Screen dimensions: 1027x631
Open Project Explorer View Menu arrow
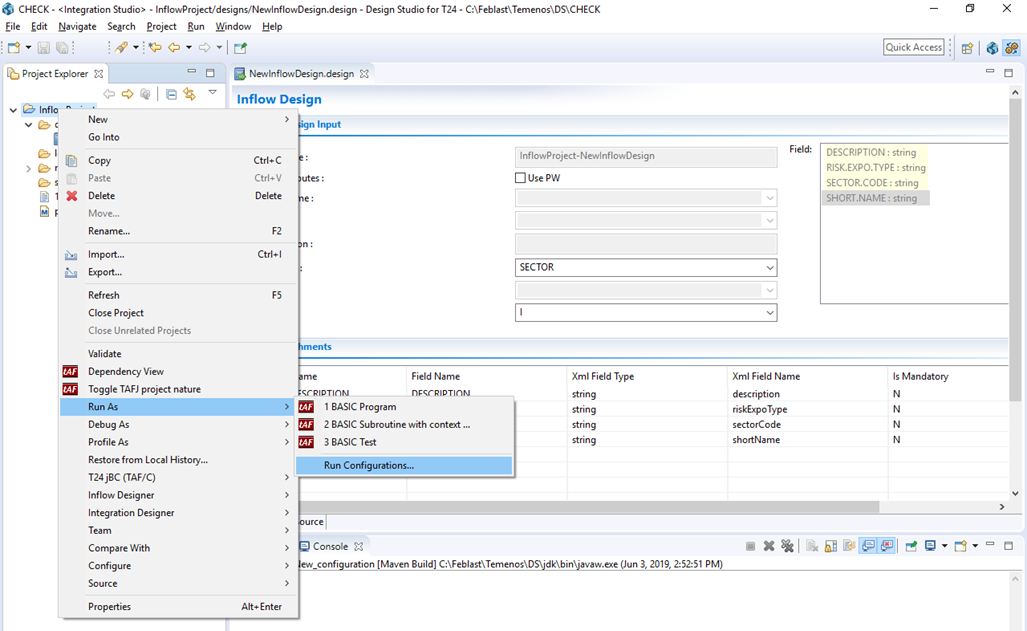pyautogui.click(x=212, y=93)
